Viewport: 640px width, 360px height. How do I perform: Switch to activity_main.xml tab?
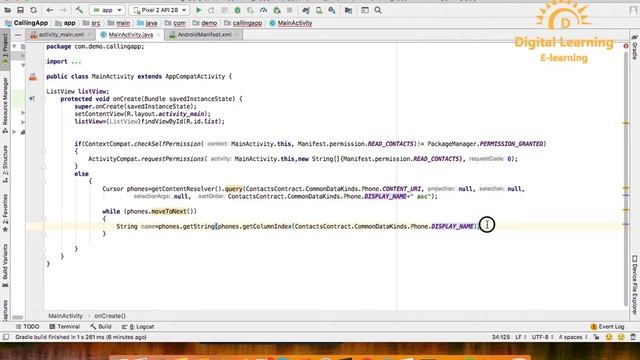[61, 35]
